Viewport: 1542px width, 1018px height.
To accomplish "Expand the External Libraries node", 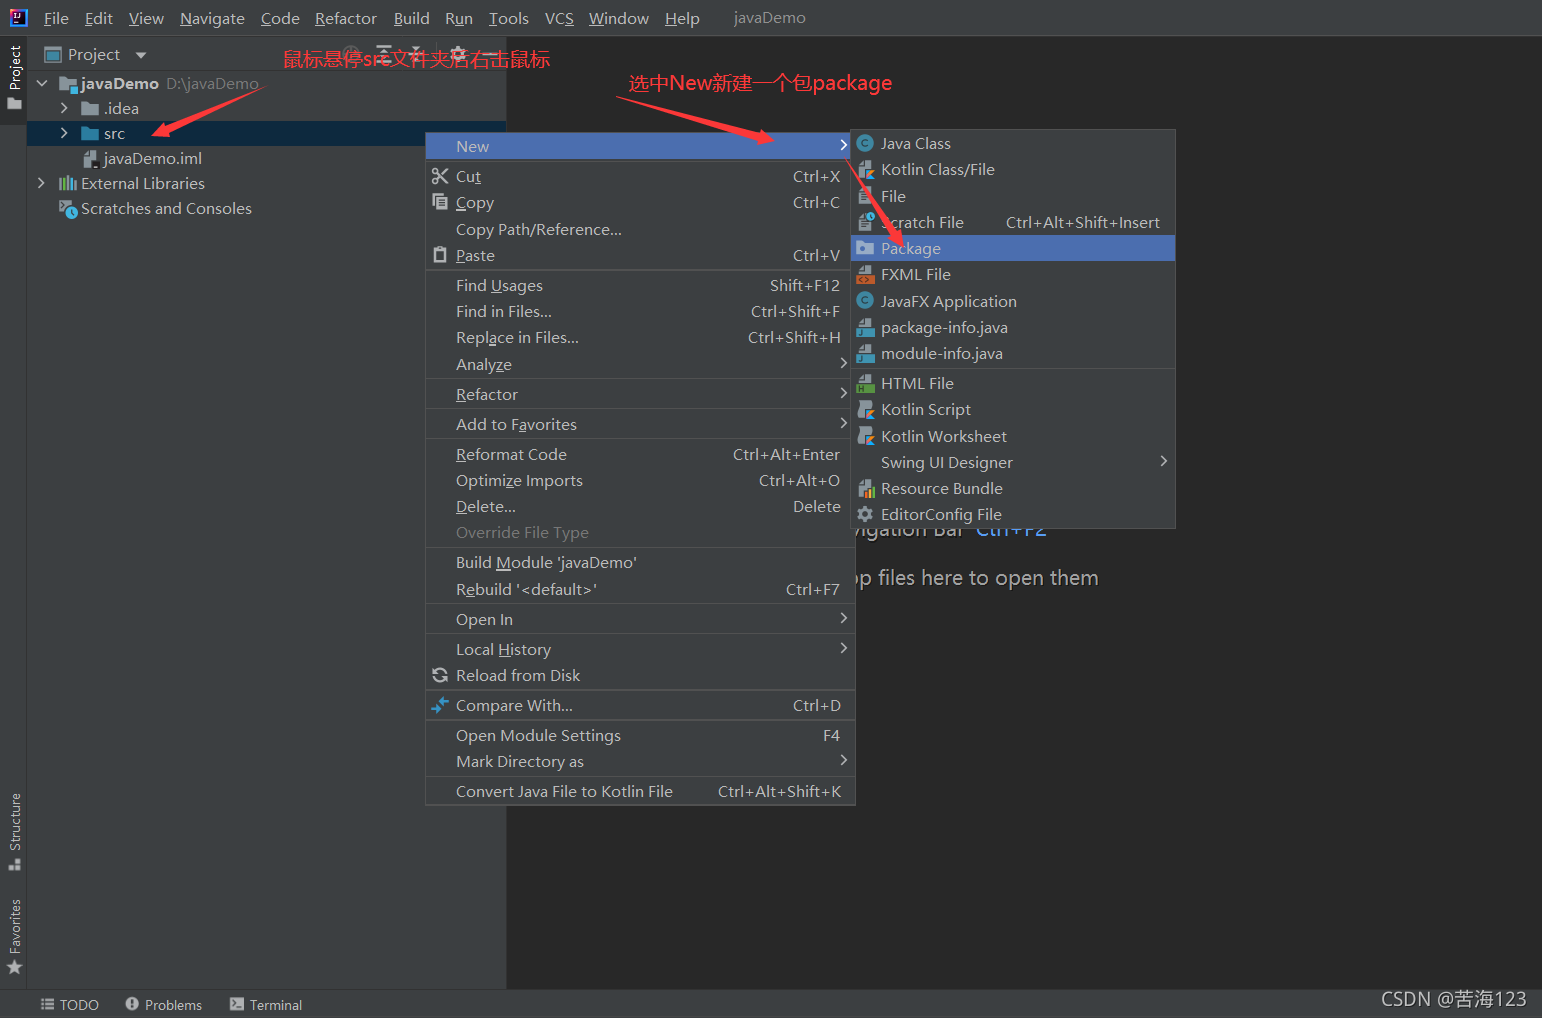I will pos(41,183).
